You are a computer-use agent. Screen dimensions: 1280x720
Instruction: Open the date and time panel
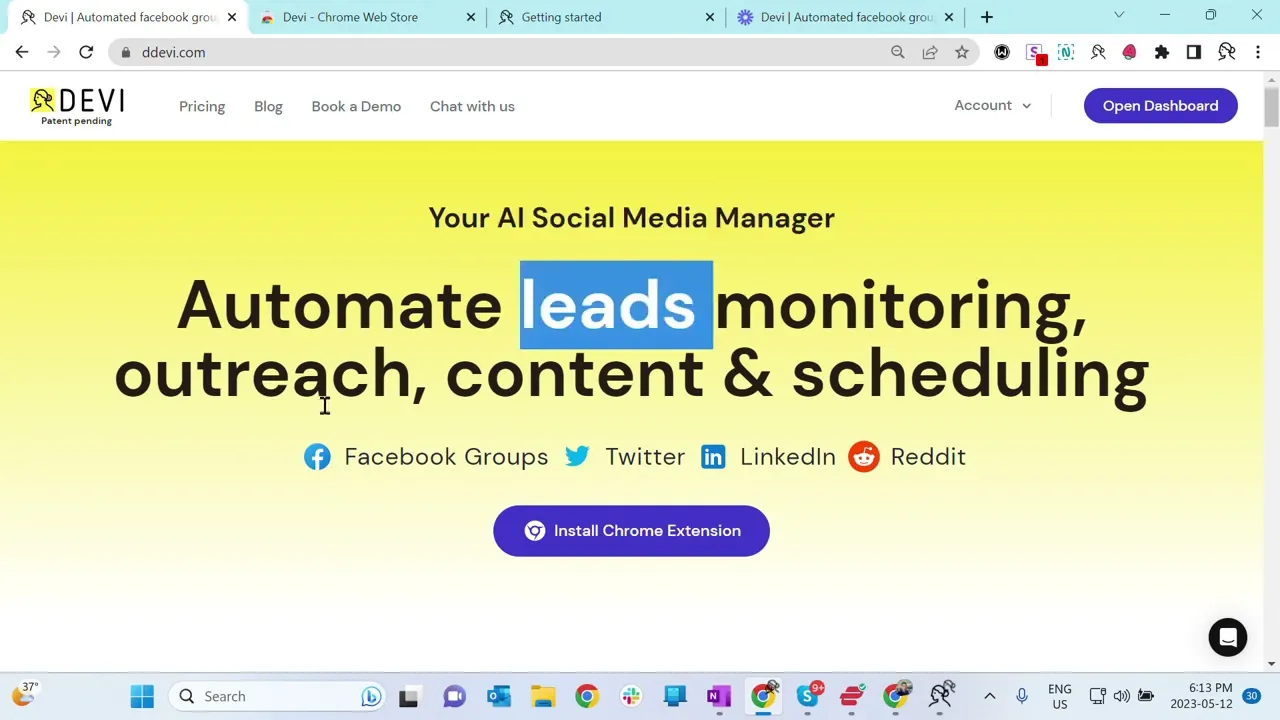1210,696
